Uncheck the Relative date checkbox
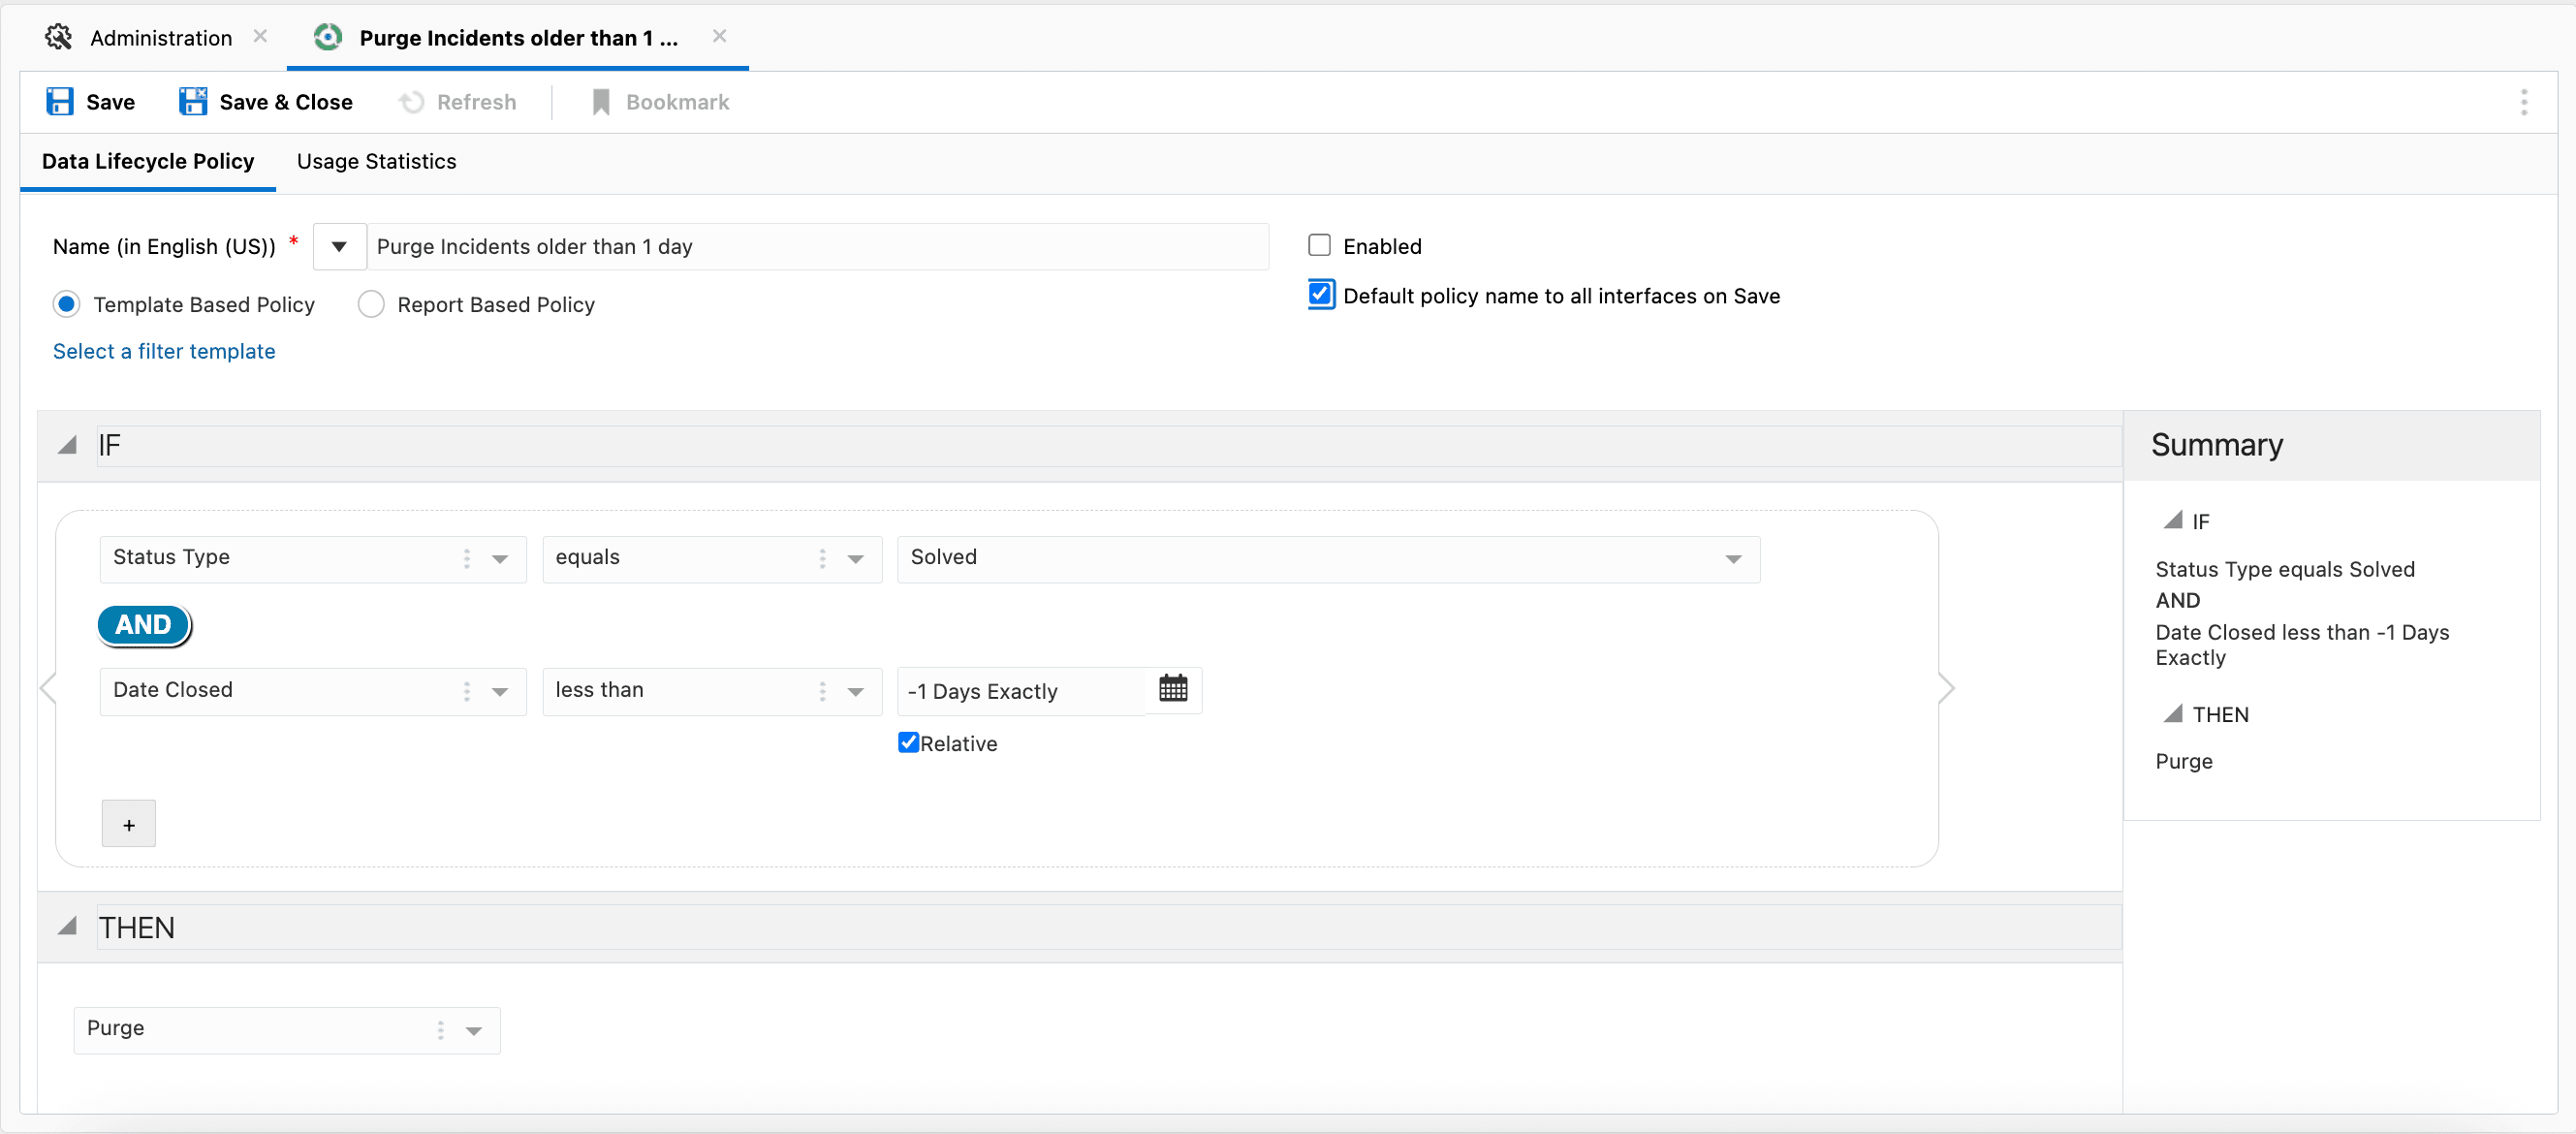2576x1134 pixels. click(908, 742)
